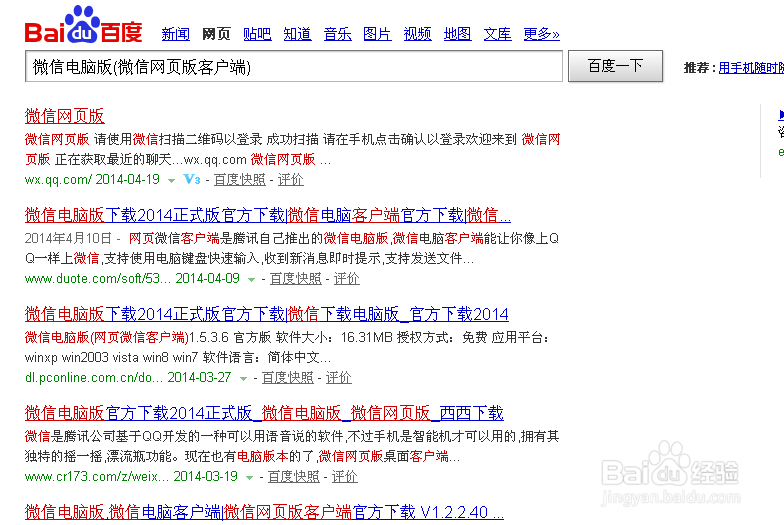Open the 视频 tab
This screenshot has width=784, height=525.
pyautogui.click(x=418, y=34)
